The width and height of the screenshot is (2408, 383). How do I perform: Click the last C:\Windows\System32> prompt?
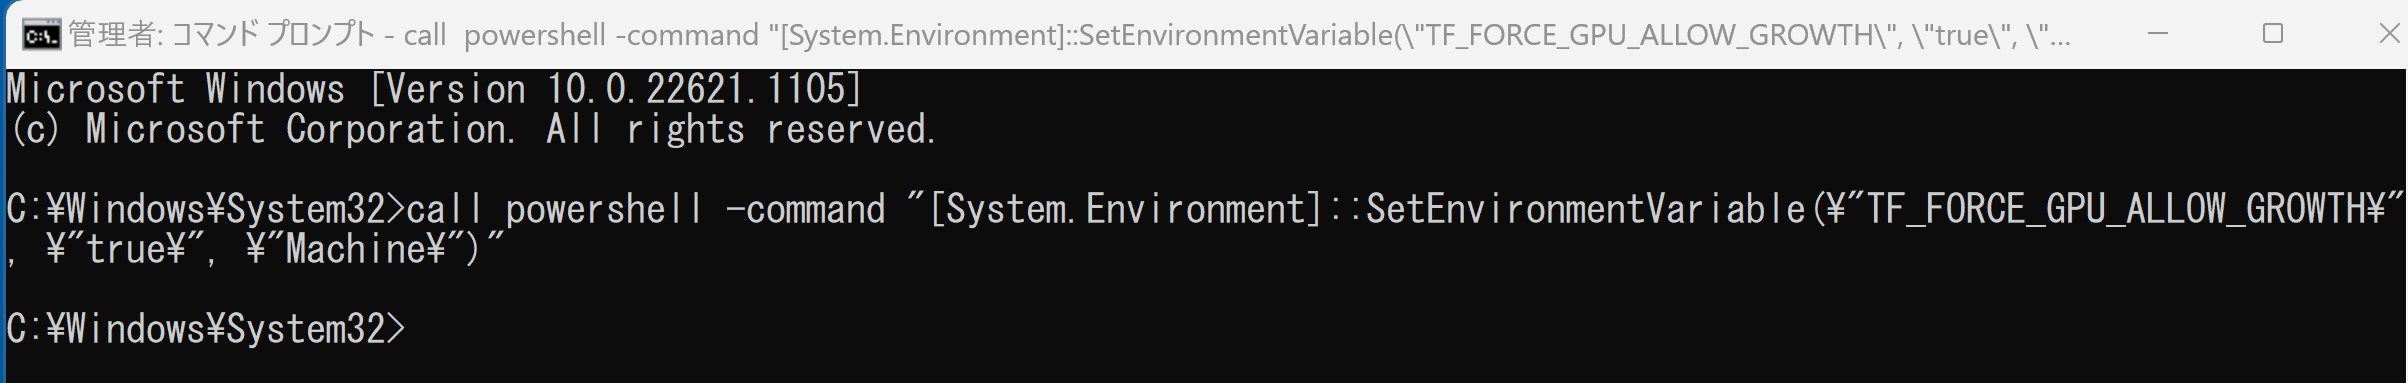click(206, 329)
